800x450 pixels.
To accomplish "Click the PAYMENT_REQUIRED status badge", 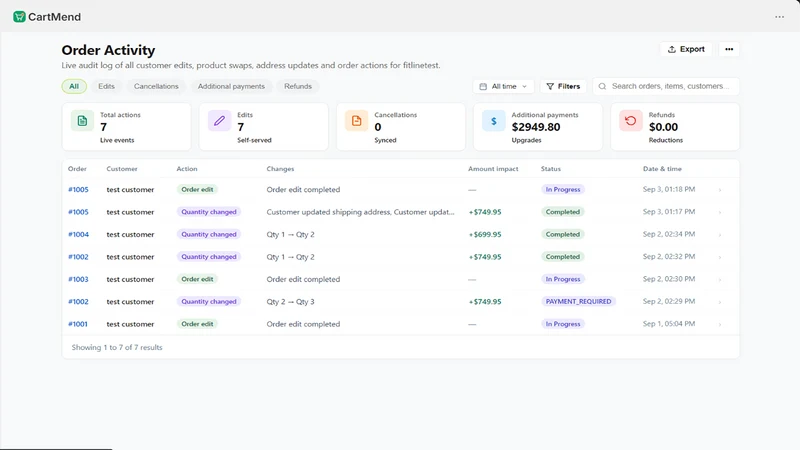I will [x=578, y=302].
